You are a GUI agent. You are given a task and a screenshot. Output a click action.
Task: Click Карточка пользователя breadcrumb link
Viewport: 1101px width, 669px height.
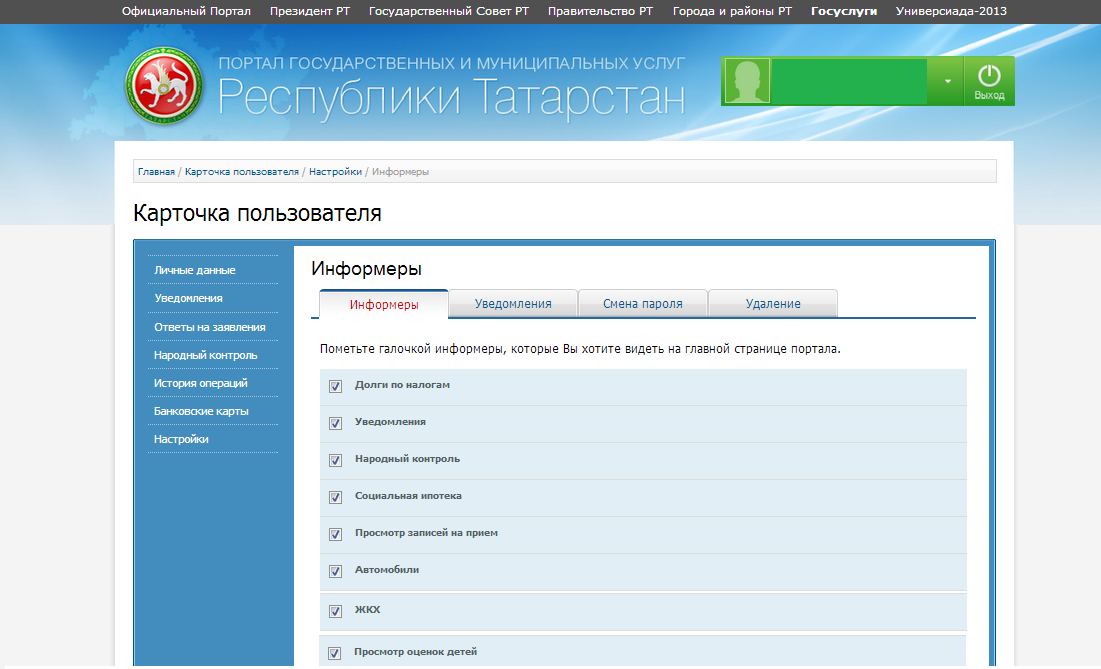pos(242,172)
